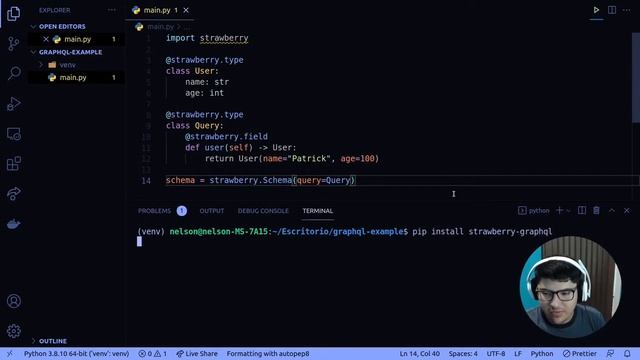Click line 14 schema assignment in editor
This screenshot has height=360, width=640.
[261, 180]
